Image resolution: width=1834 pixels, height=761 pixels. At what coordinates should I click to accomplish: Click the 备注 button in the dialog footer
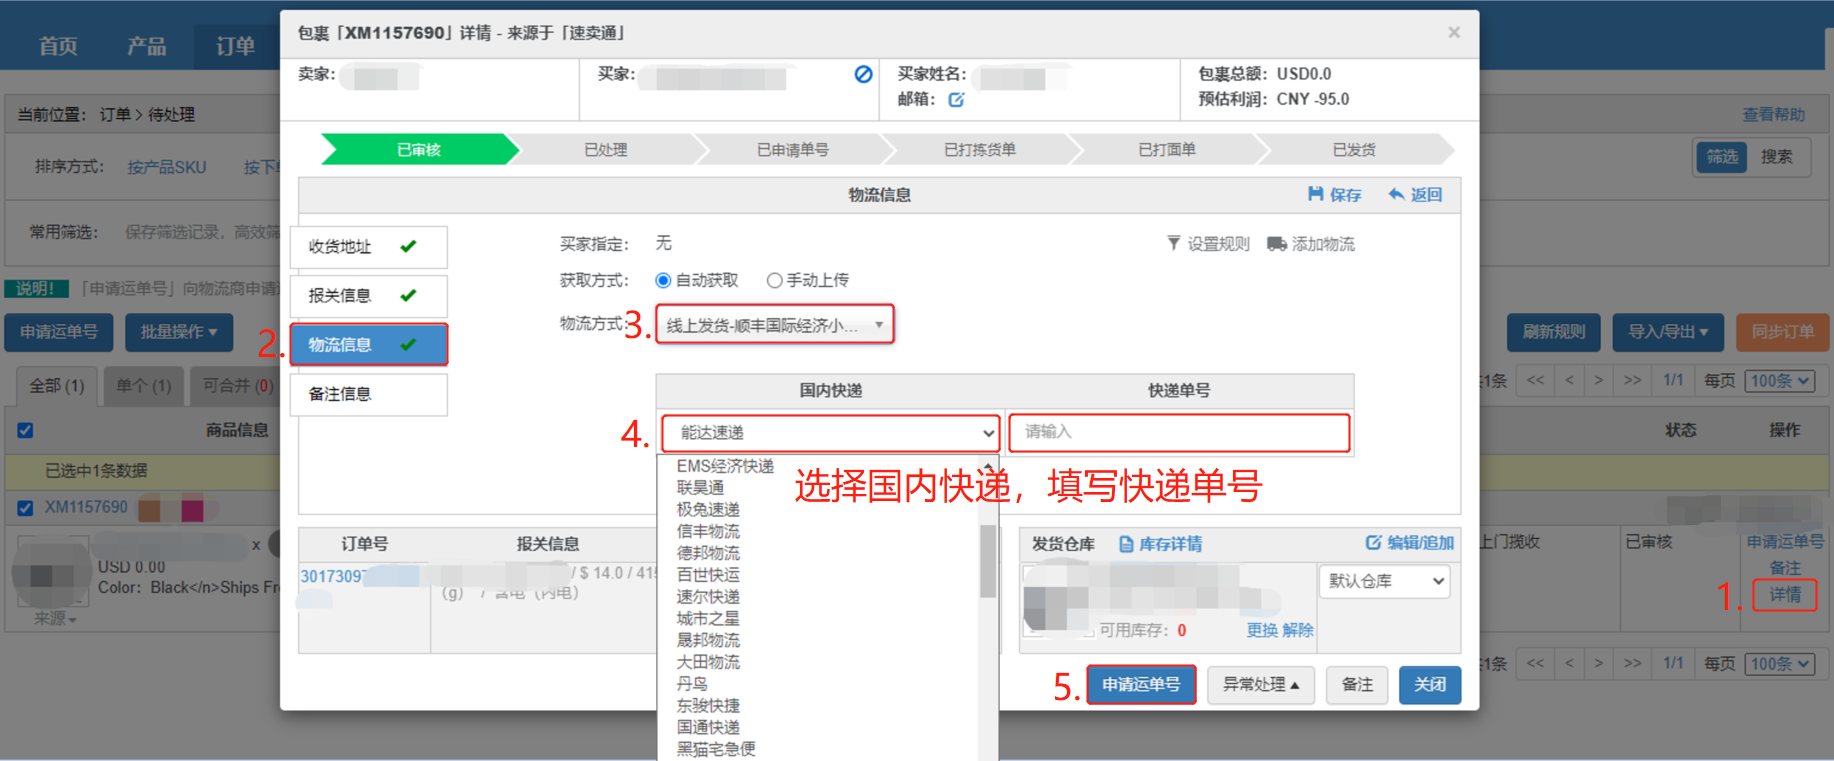coord(1357,685)
